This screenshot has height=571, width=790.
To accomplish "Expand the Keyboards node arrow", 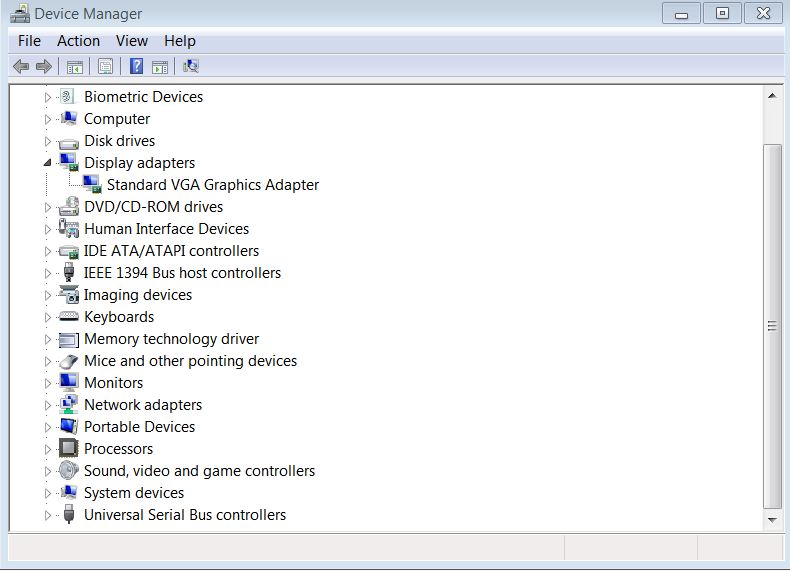I will pos(47,317).
